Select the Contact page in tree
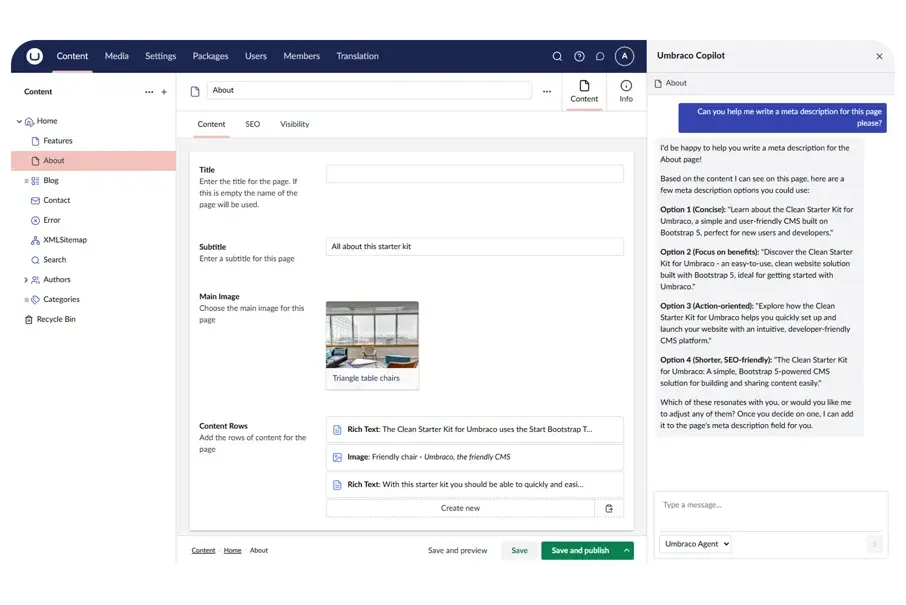 [x=57, y=200]
